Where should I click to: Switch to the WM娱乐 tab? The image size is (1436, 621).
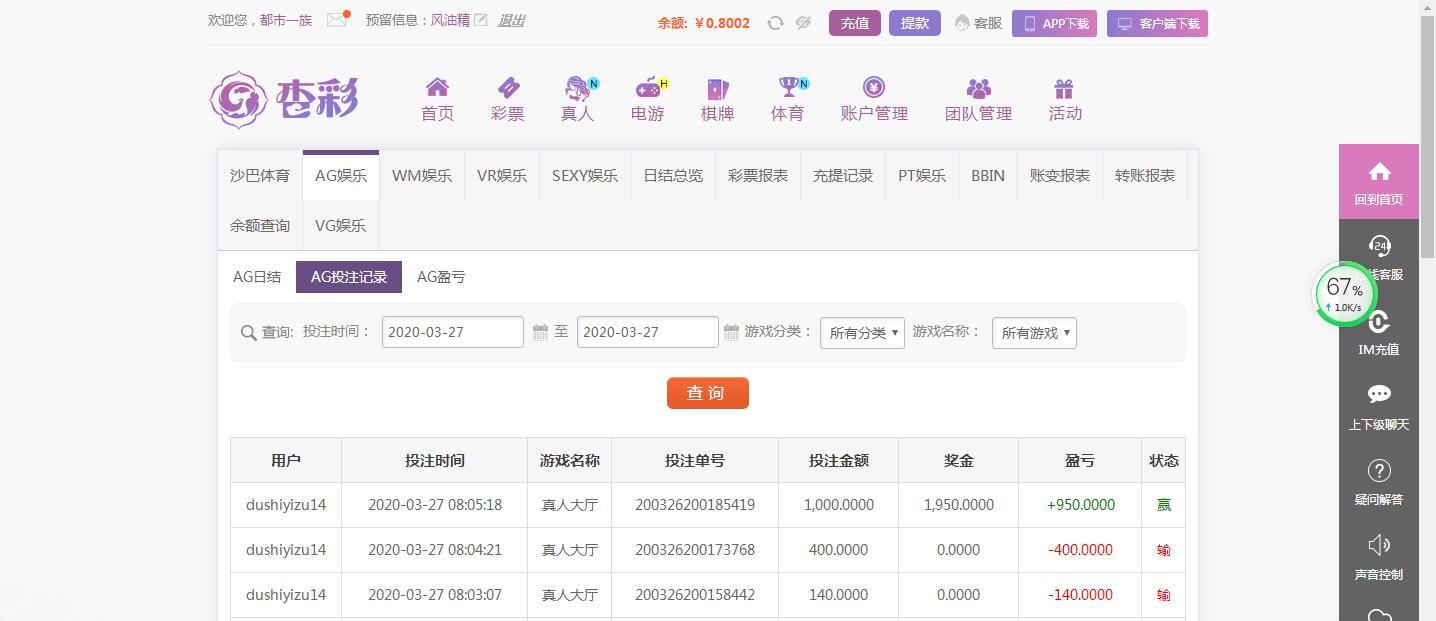(x=422, y=176)
